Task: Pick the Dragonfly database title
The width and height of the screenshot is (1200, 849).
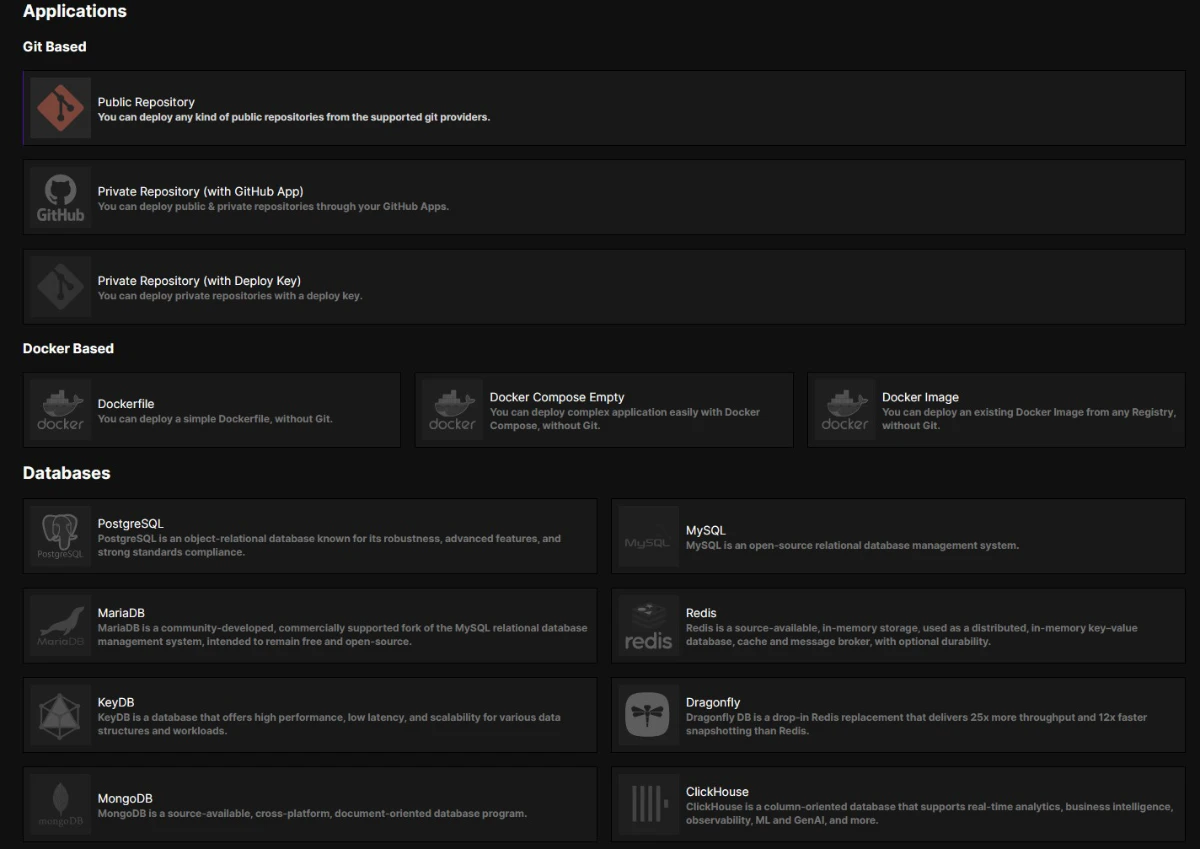Action: 713,702
